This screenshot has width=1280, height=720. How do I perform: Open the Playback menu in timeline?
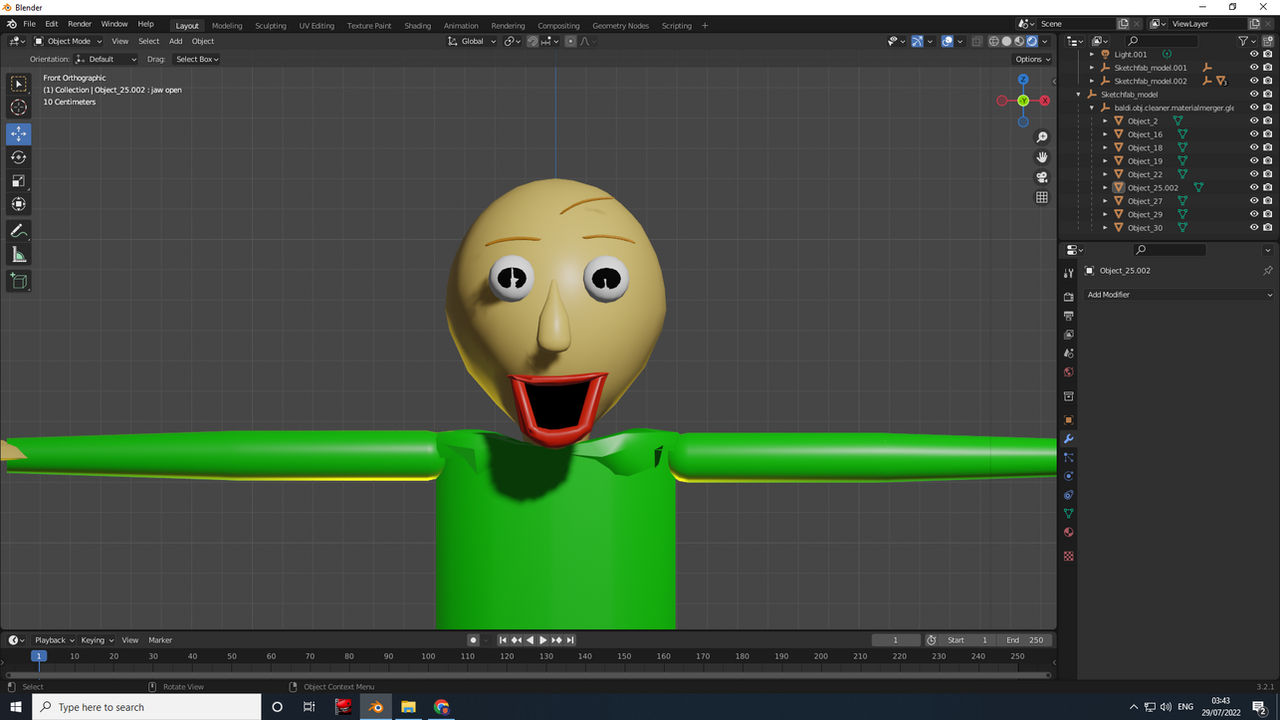[55, 640]
